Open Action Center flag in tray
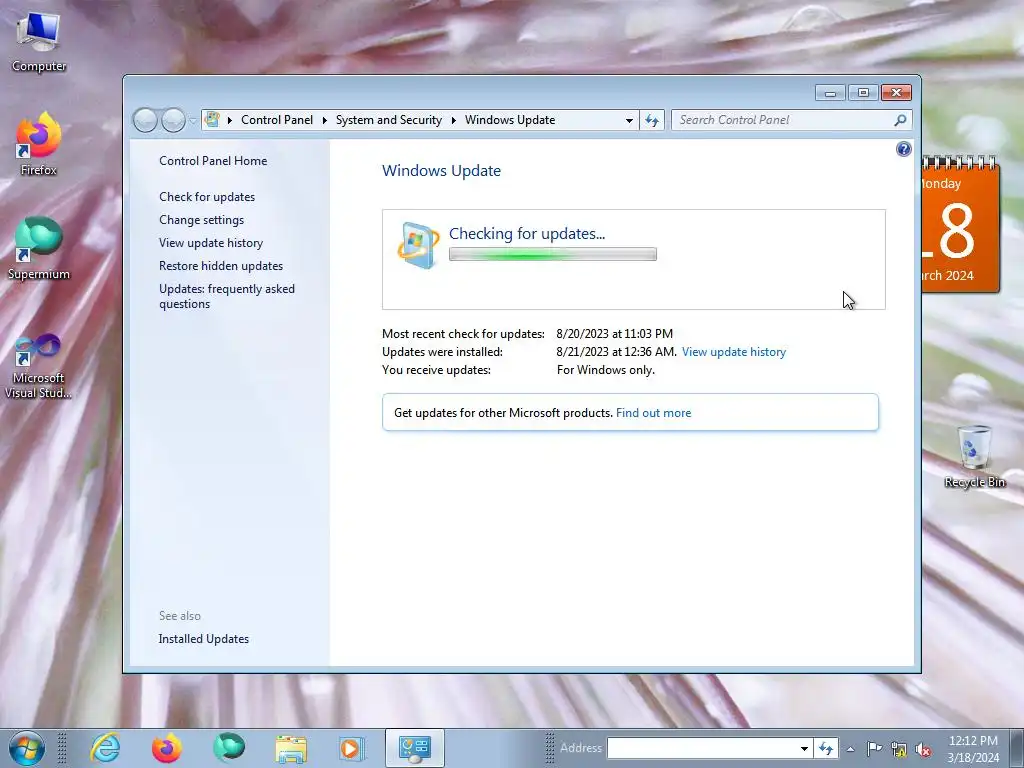Viewport: 1024px width, 768px height. [874, 748]
